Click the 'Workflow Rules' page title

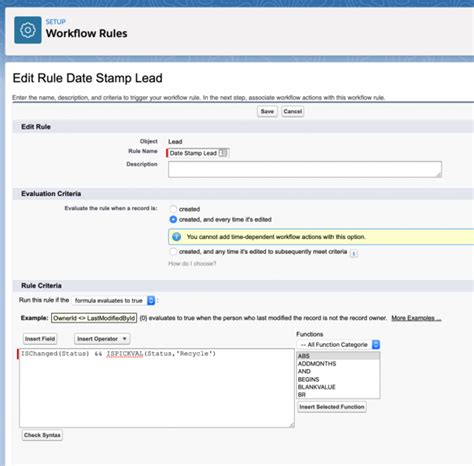pyautogui.click(x=87, y=33)
